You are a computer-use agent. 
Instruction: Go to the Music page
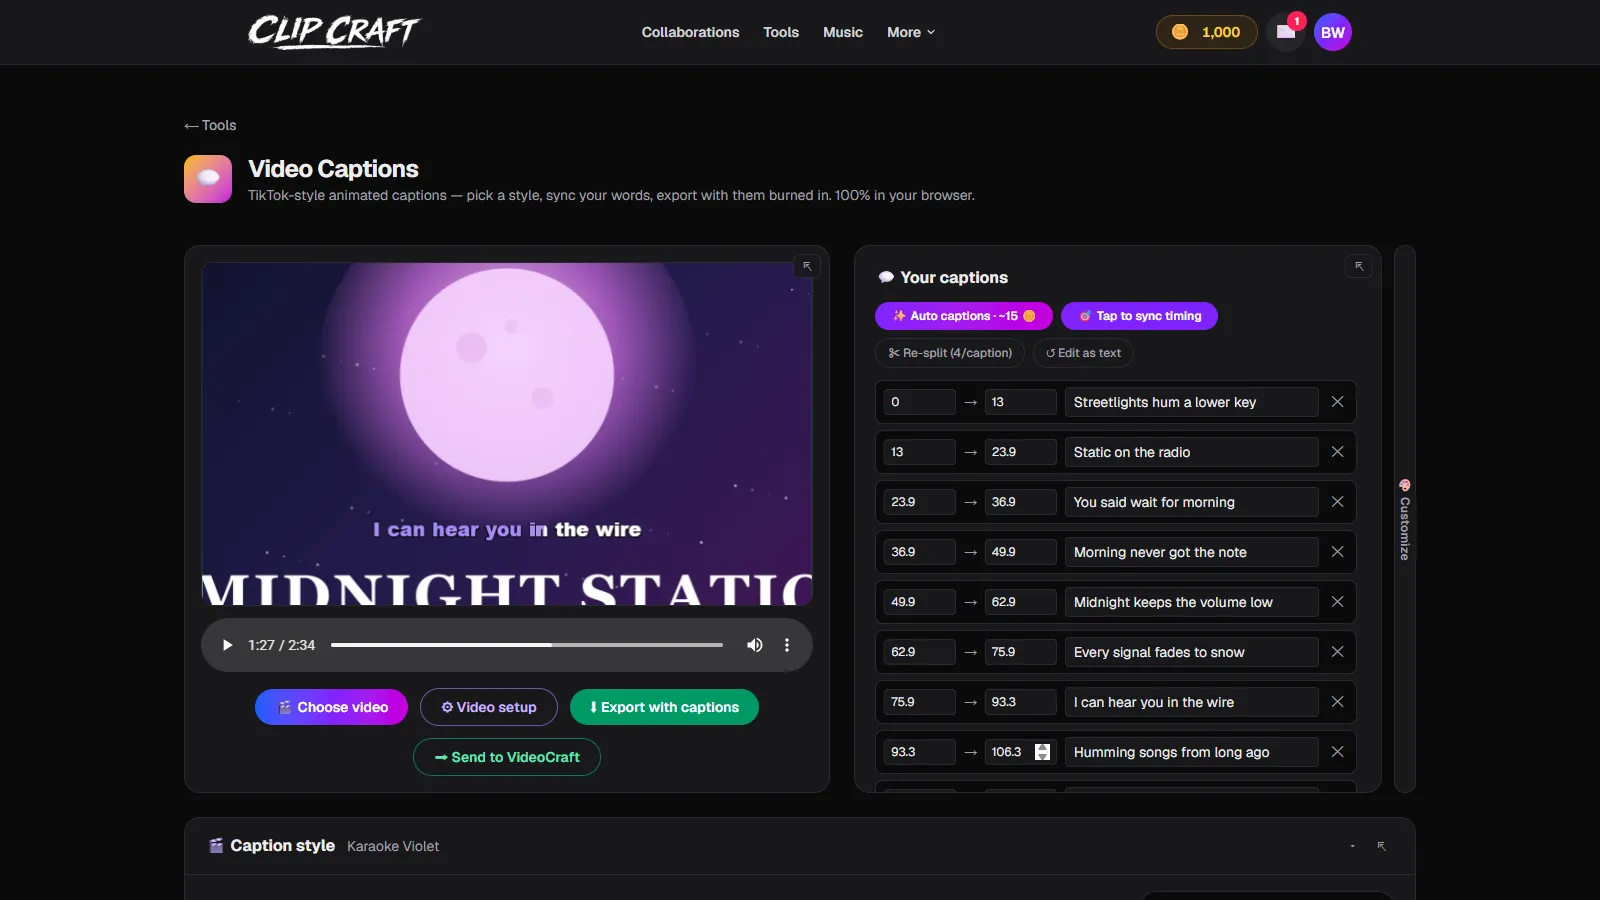[x=843, y=32]
